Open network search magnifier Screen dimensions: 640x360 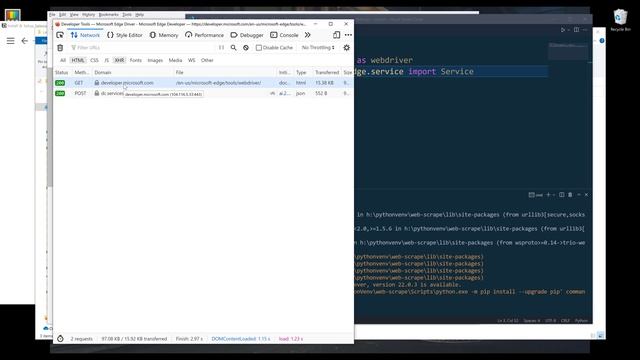(233, 48)
